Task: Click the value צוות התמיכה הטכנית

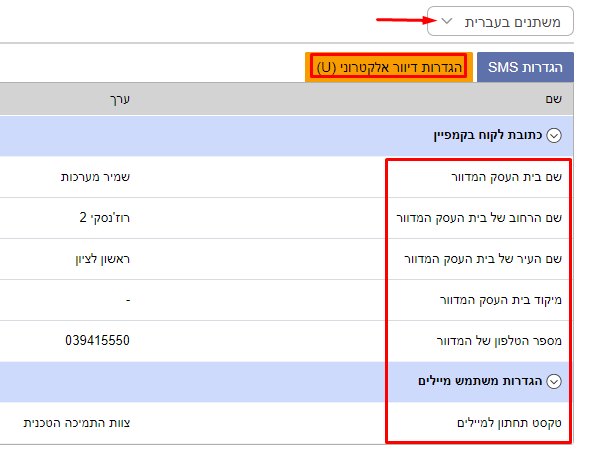Action: tap(77, 423)
